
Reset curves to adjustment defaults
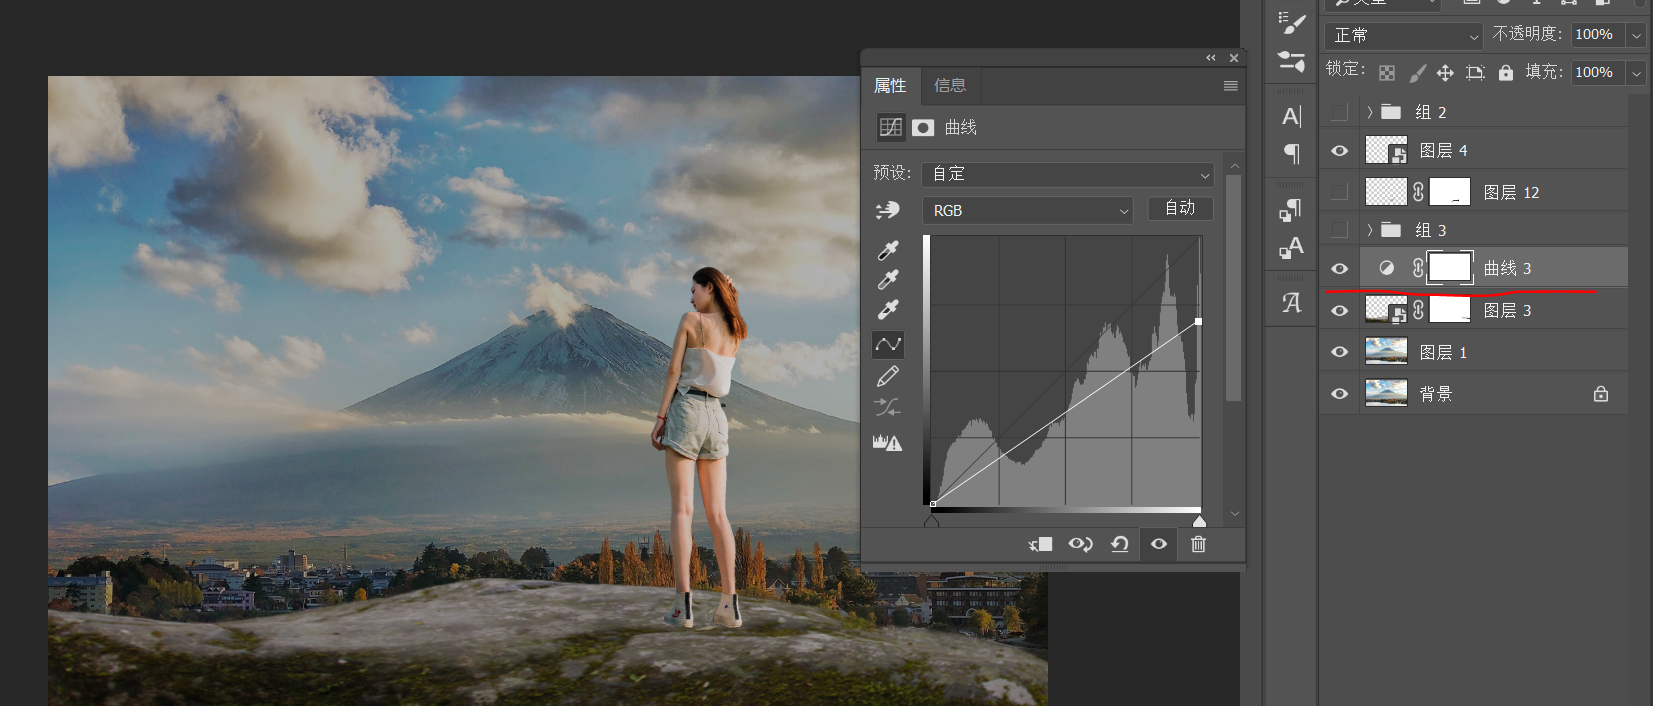click(1119, 544)
